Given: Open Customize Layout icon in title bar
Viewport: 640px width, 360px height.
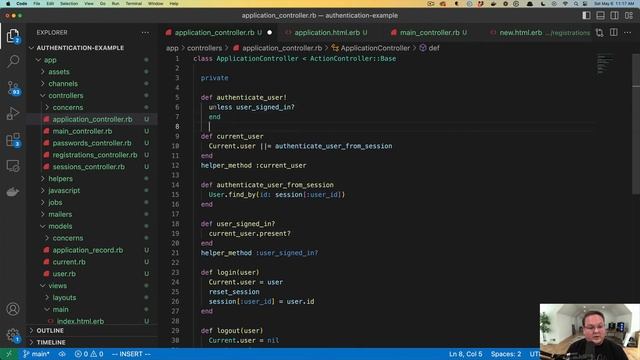Looking at the screenshot, I should 629,16.
